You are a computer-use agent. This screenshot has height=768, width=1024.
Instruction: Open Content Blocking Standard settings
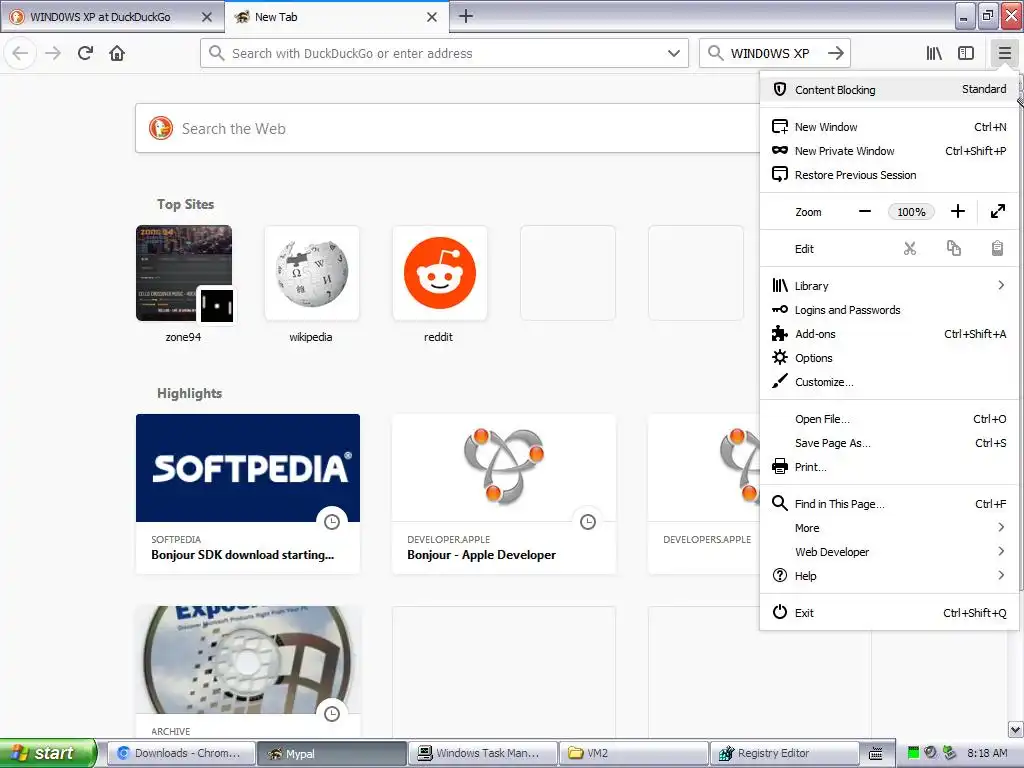889,89
